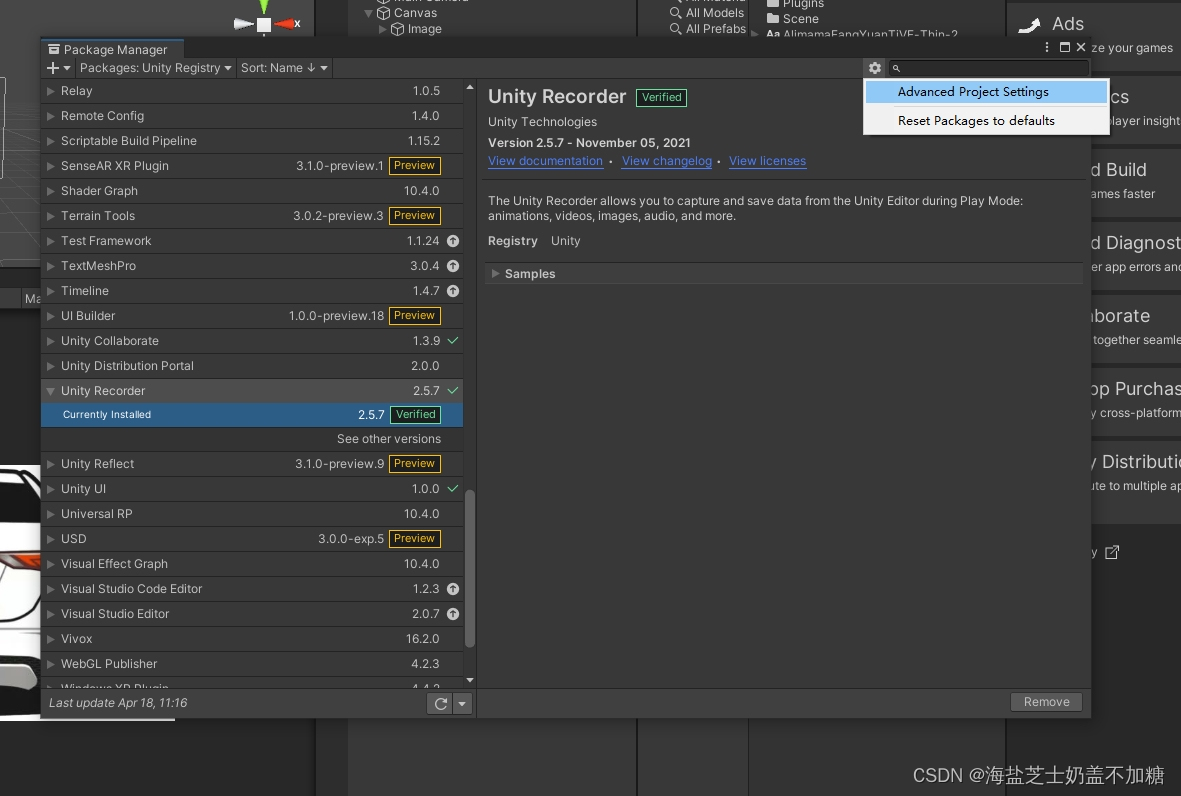Click the Canvas icon in the hierarchy
This screenshot has width=1181, height=796.
[x=384, y=12]
